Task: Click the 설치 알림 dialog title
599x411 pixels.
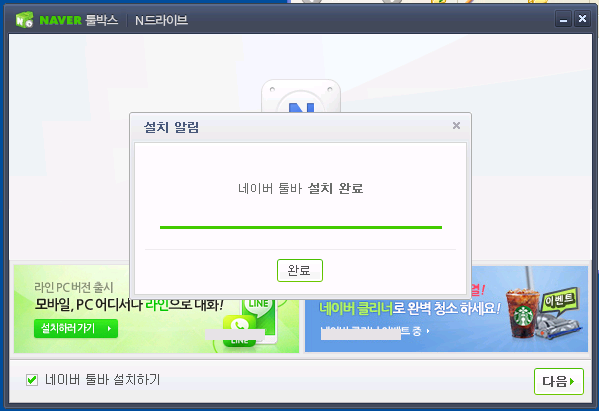Action: tap(171, 127)
